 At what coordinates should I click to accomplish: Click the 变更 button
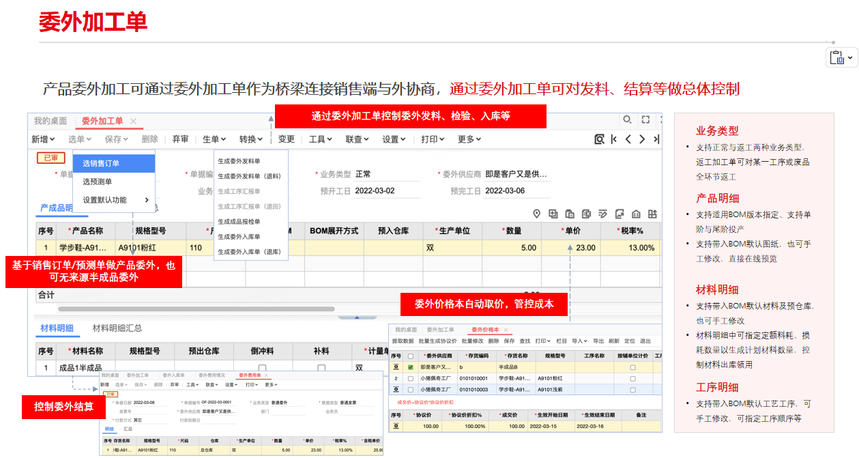pyautogui.click(x=286, y=139)
